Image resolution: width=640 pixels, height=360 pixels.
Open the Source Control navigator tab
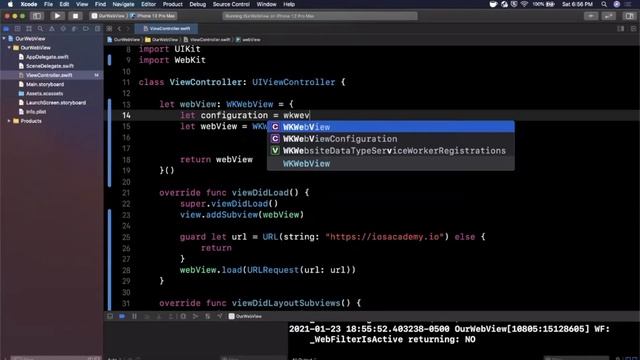17,29
